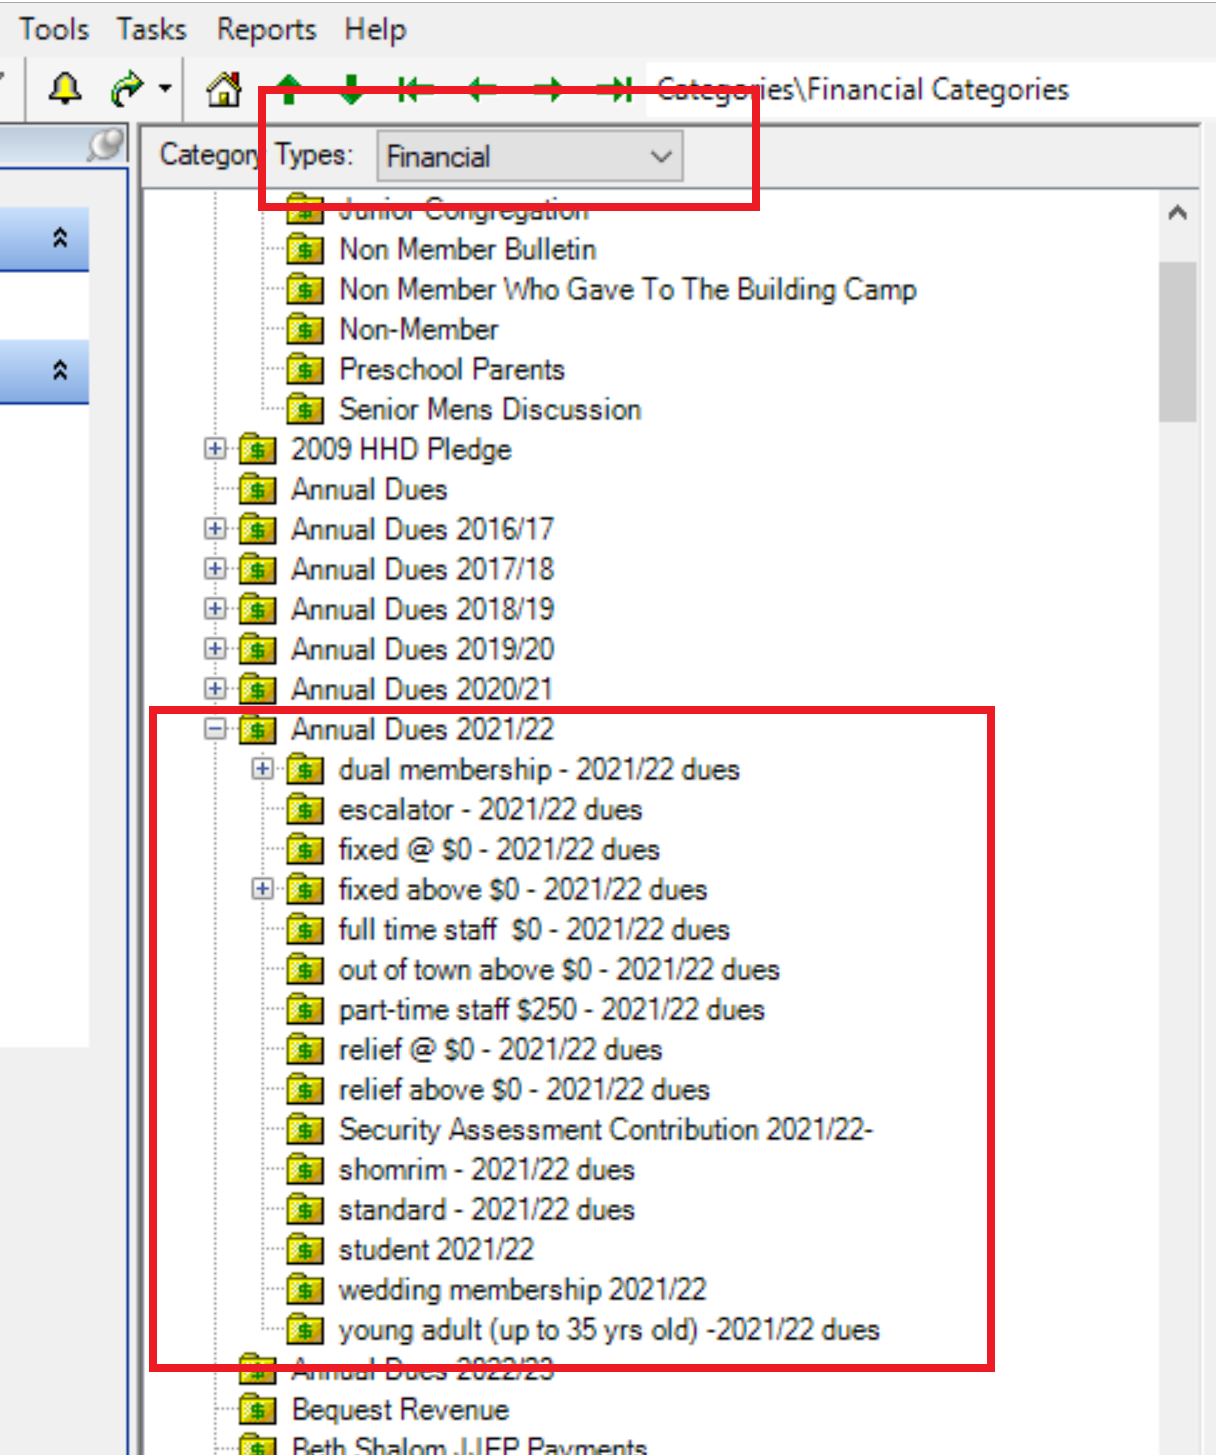The height and width of the screenshot is (1455, 1216).
Task: Select the forward/redirect toolbar icon
Action: click(126, 88)
